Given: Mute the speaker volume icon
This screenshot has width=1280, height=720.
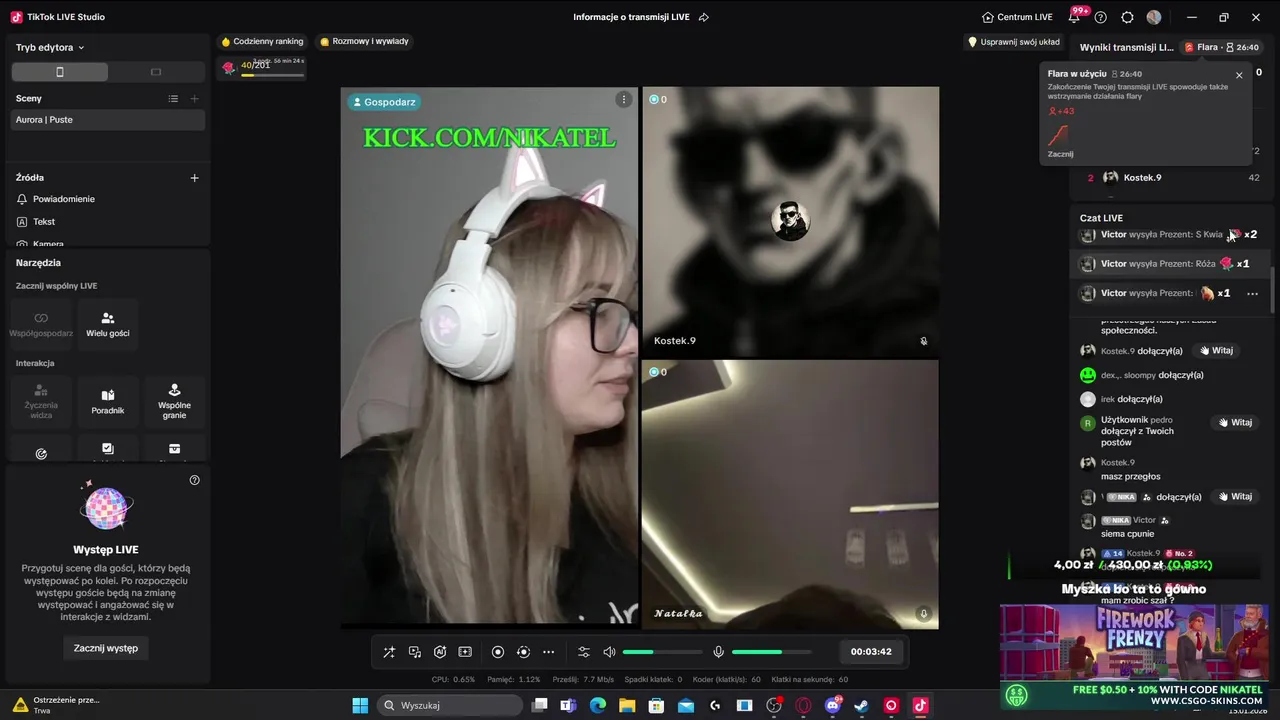Looking at the screenshot, I should [609, 652].
